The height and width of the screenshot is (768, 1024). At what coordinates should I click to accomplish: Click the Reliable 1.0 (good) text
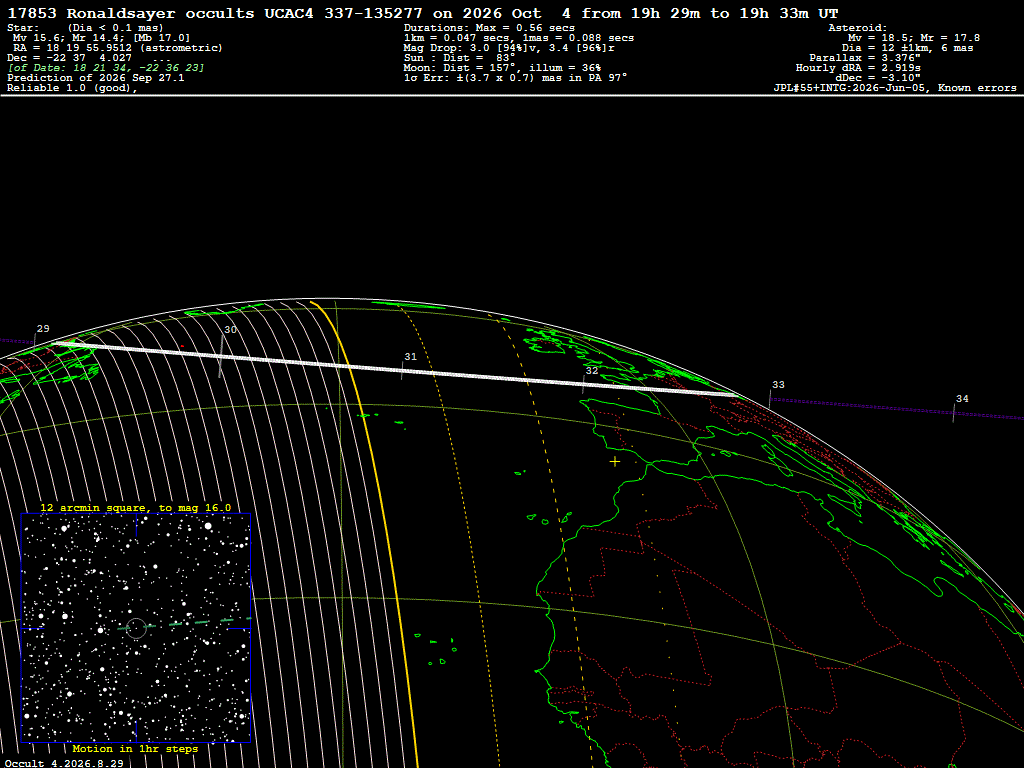[x=72, y=88]
